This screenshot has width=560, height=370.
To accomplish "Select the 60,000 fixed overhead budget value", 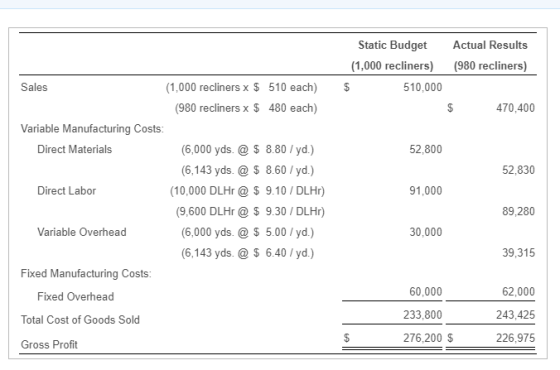I will [426, 292].
